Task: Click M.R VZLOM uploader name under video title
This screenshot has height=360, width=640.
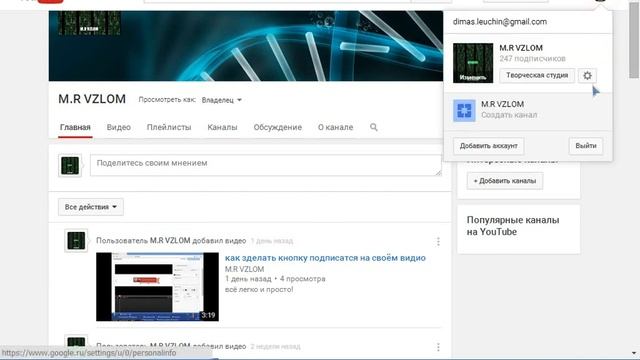Action: pos(244,269)
